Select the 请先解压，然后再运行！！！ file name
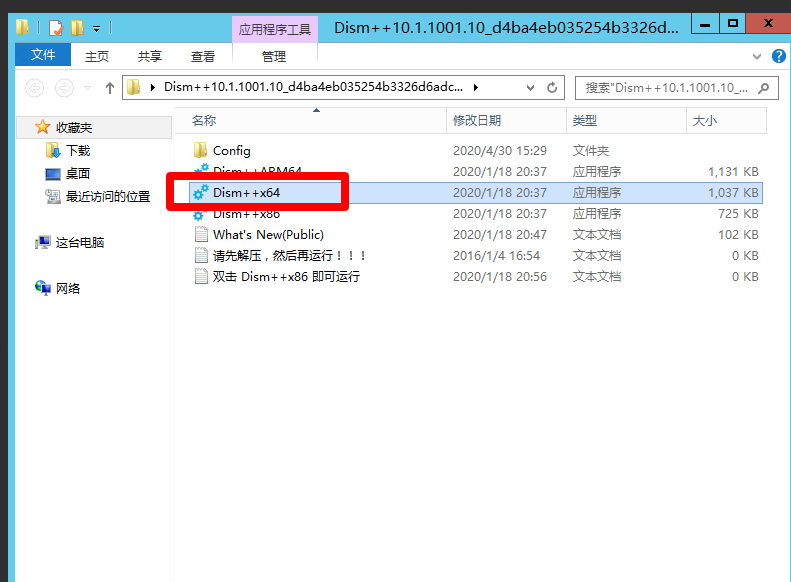This screenshot has width=791, height=582. (x=290, y=256)
